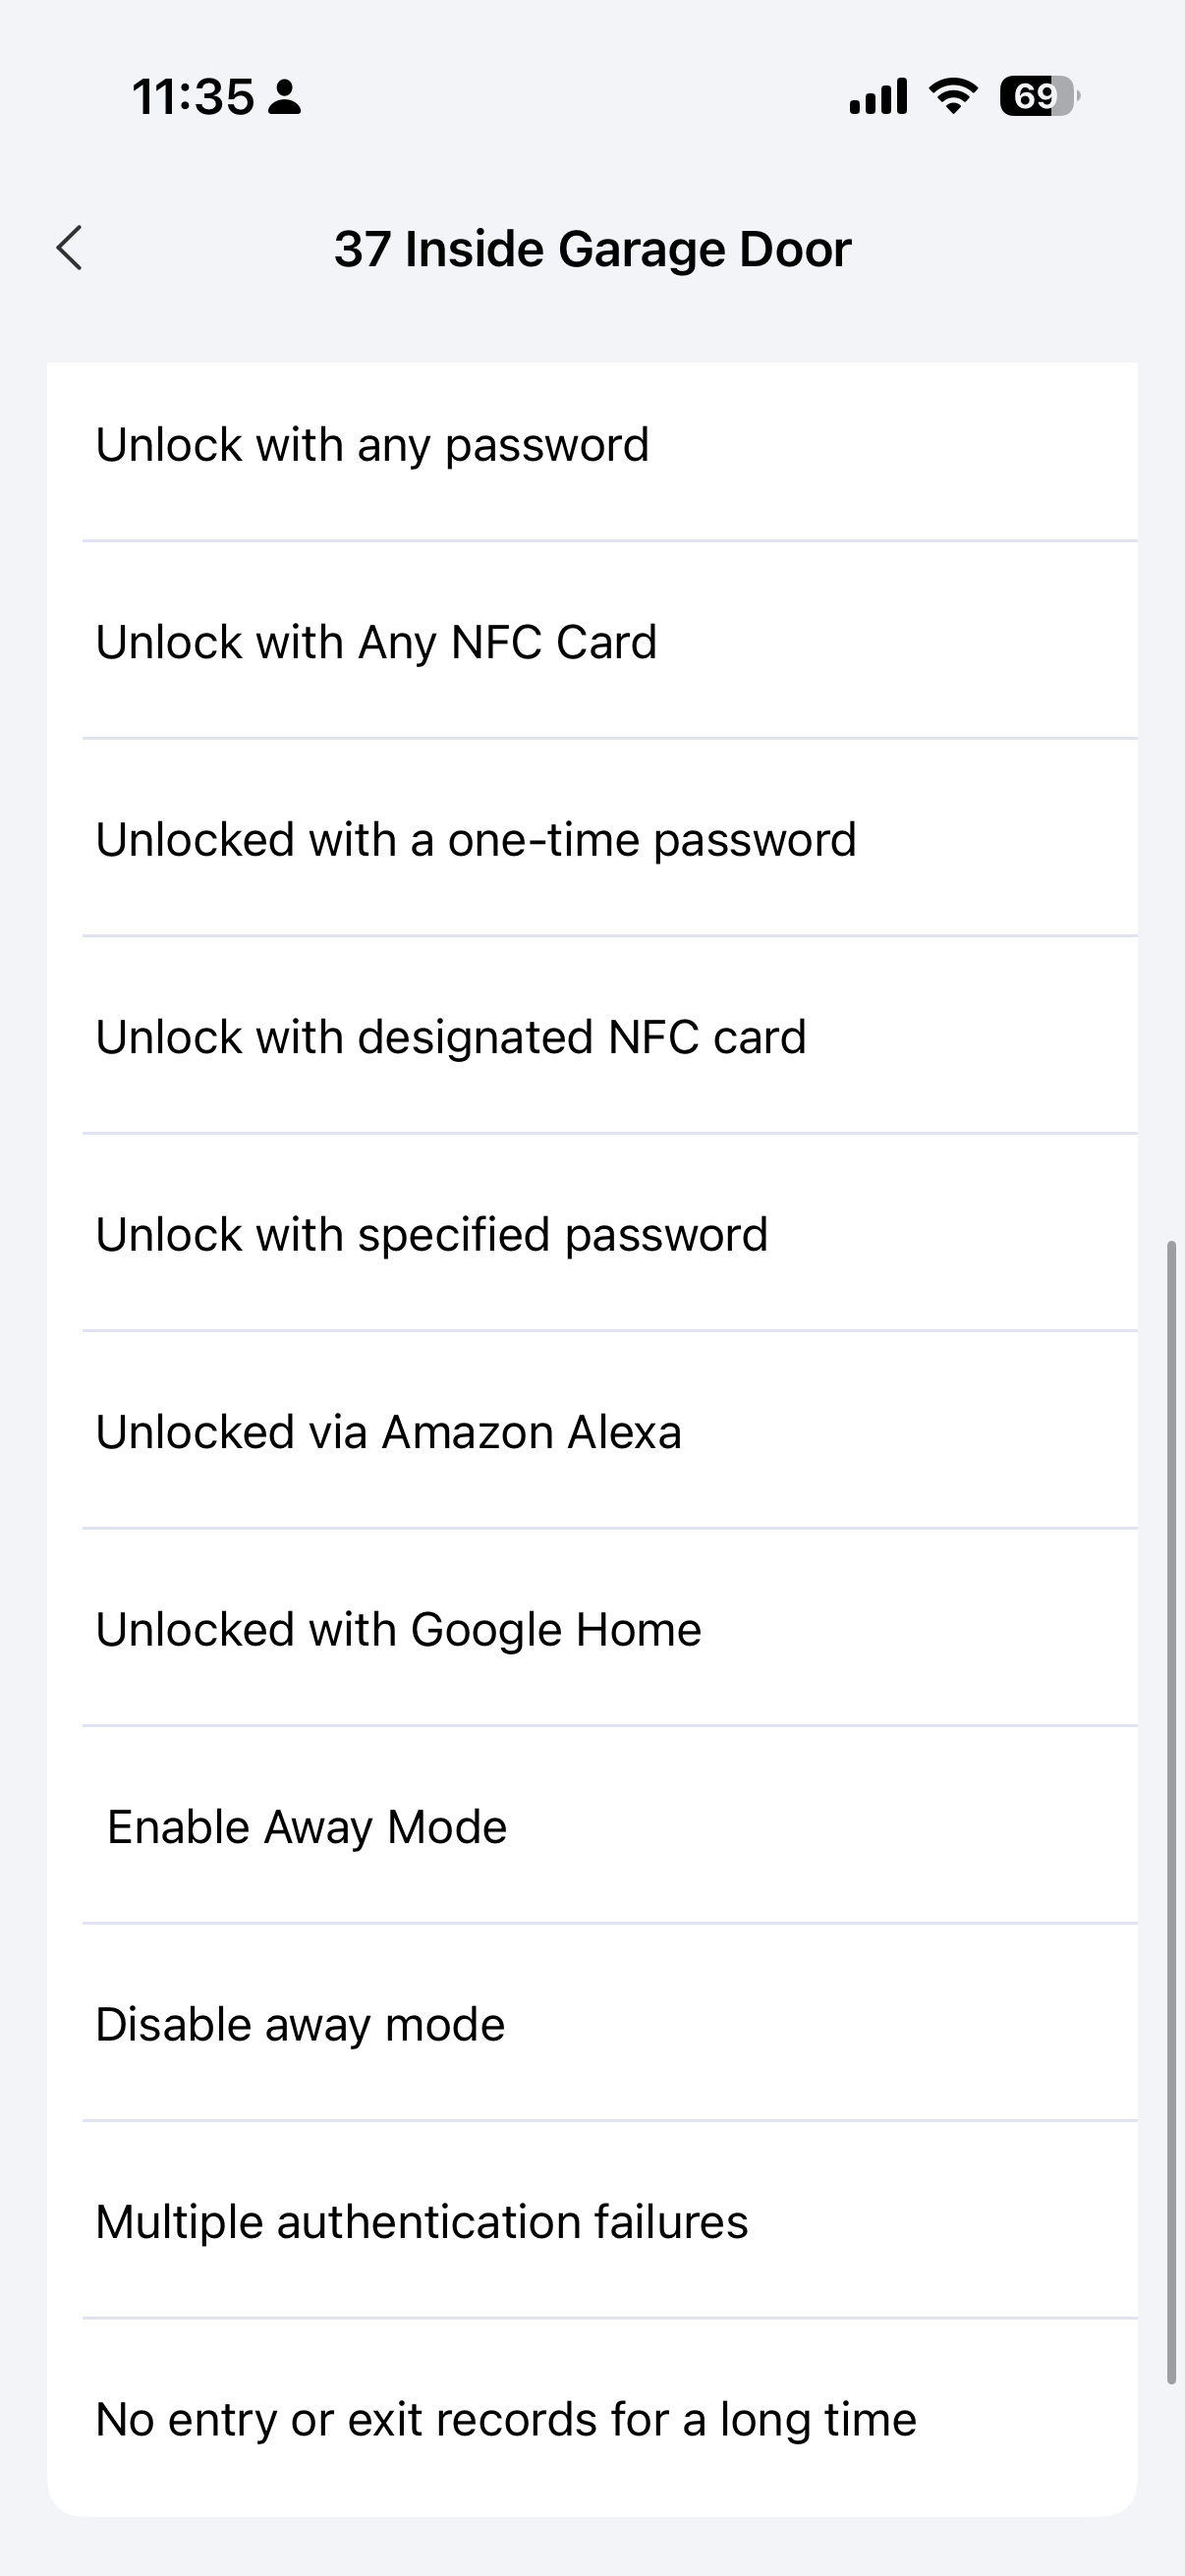This screenshot has height=2576, width=1185.
Task: Choose 'Unlock with specified password' trigger
Action: pos(432,1235)
